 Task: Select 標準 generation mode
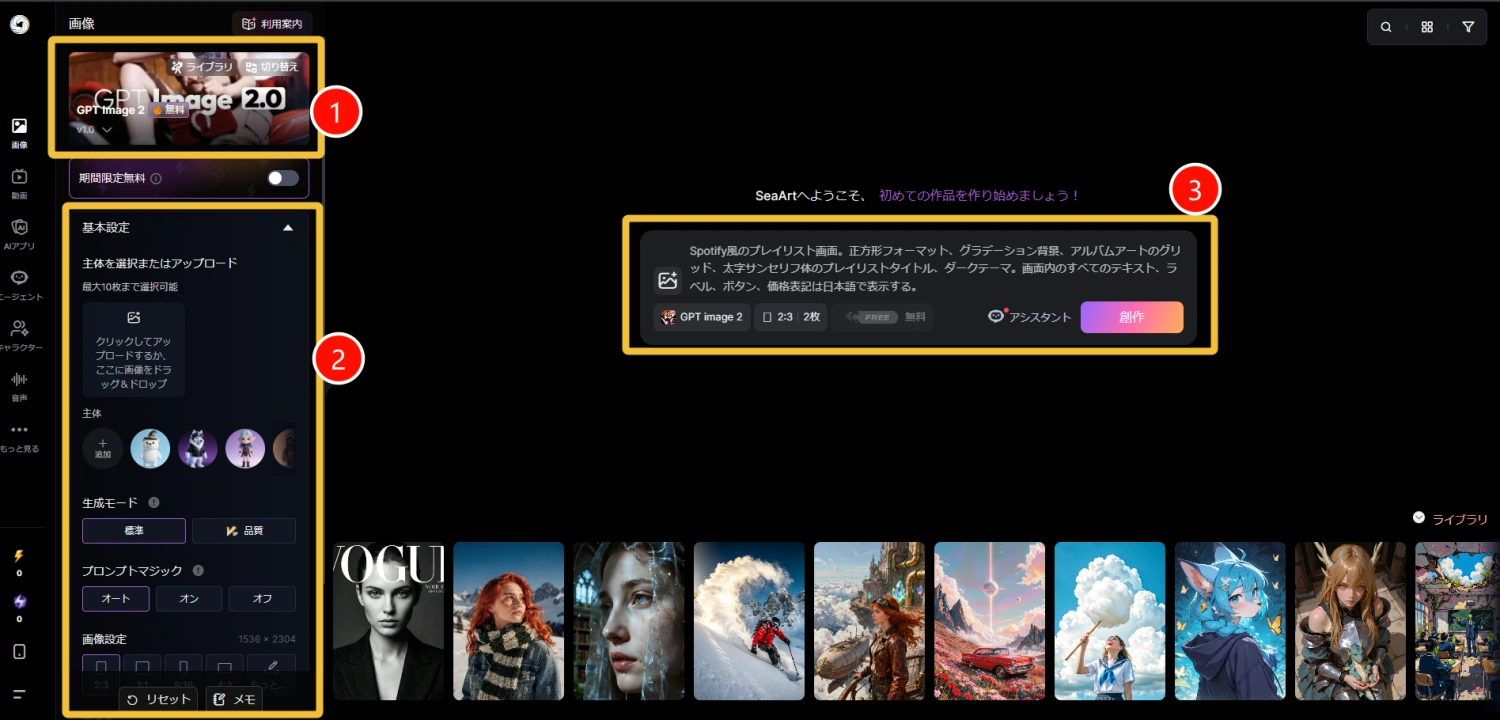134,531
